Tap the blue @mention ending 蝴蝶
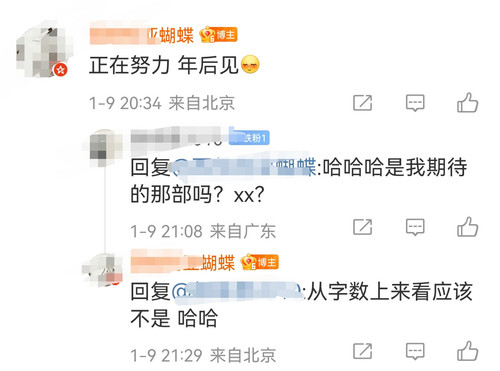This screenshot has width=500, height=371. pyautogui.click(x=244, y=167)
